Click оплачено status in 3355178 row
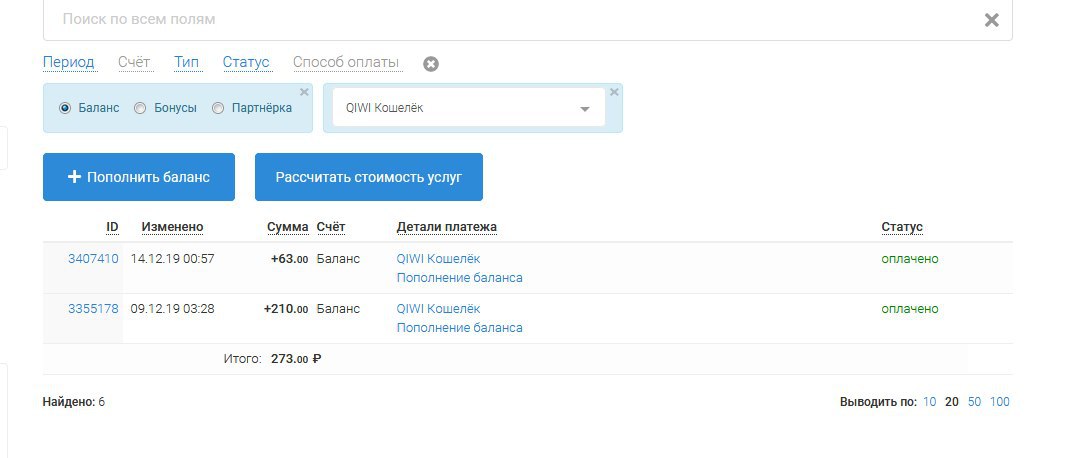The height and width of the screenshot is (458, 1067). click(910, 309)
